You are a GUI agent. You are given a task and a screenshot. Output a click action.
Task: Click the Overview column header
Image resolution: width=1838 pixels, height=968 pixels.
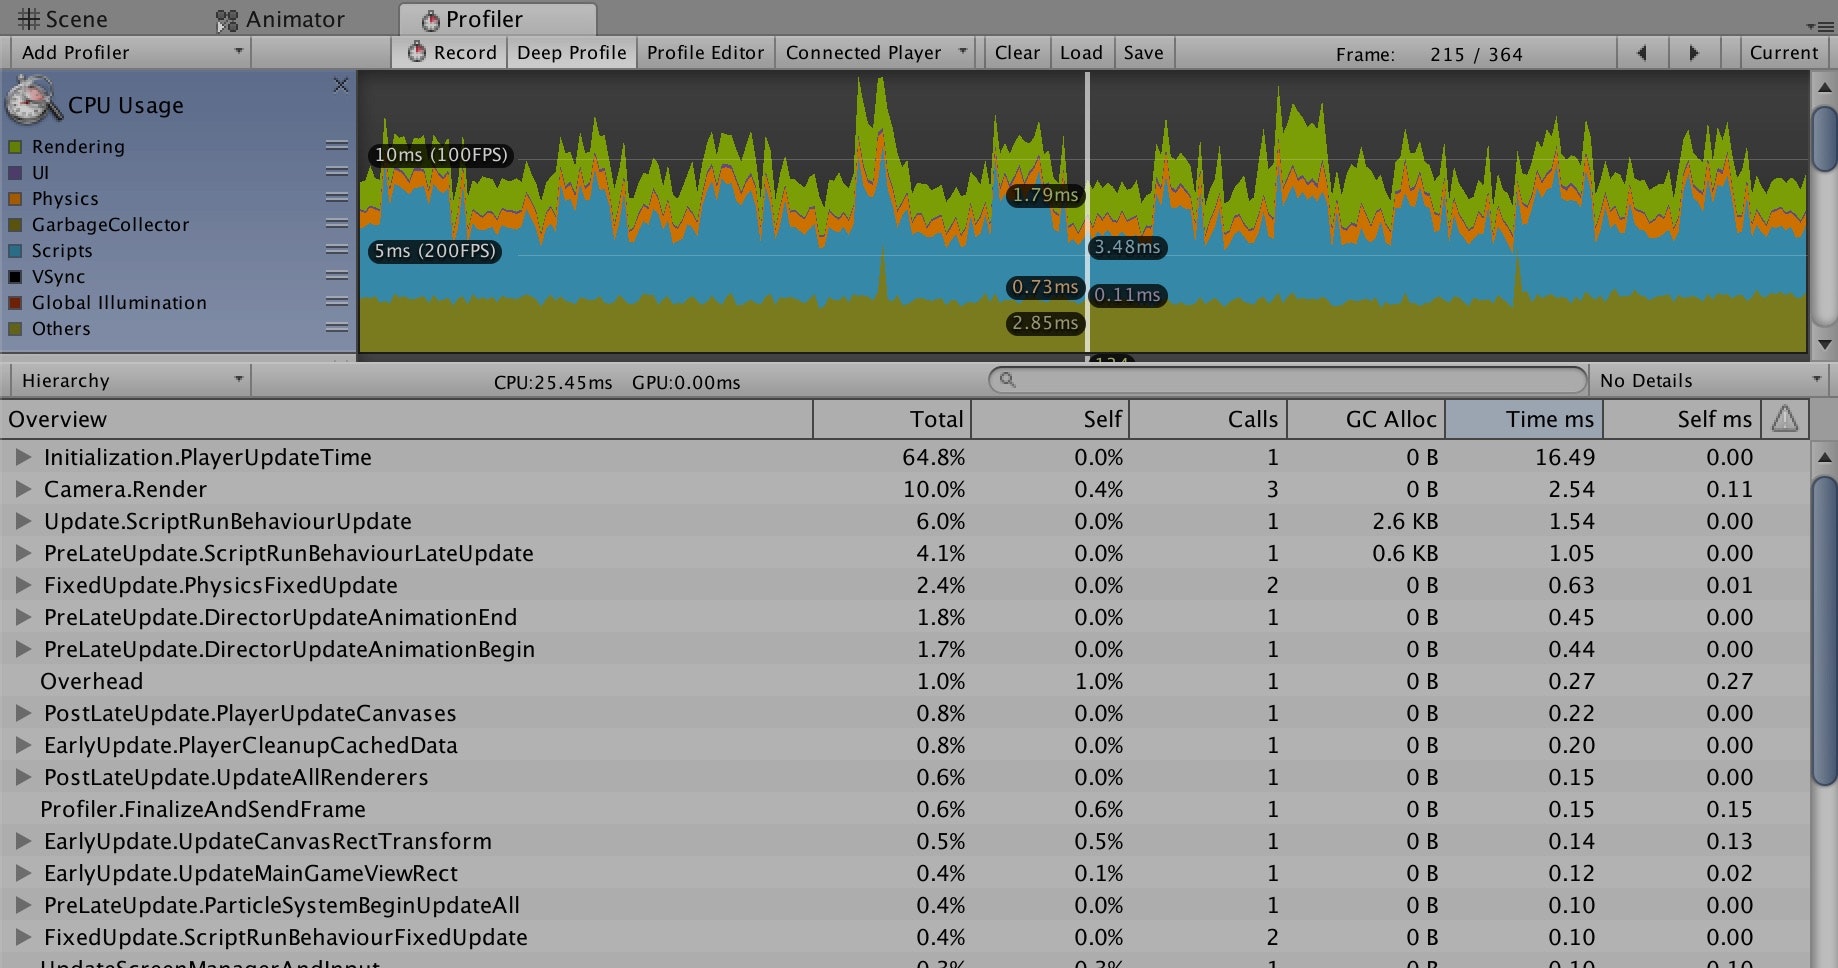(x=406, y=419)
